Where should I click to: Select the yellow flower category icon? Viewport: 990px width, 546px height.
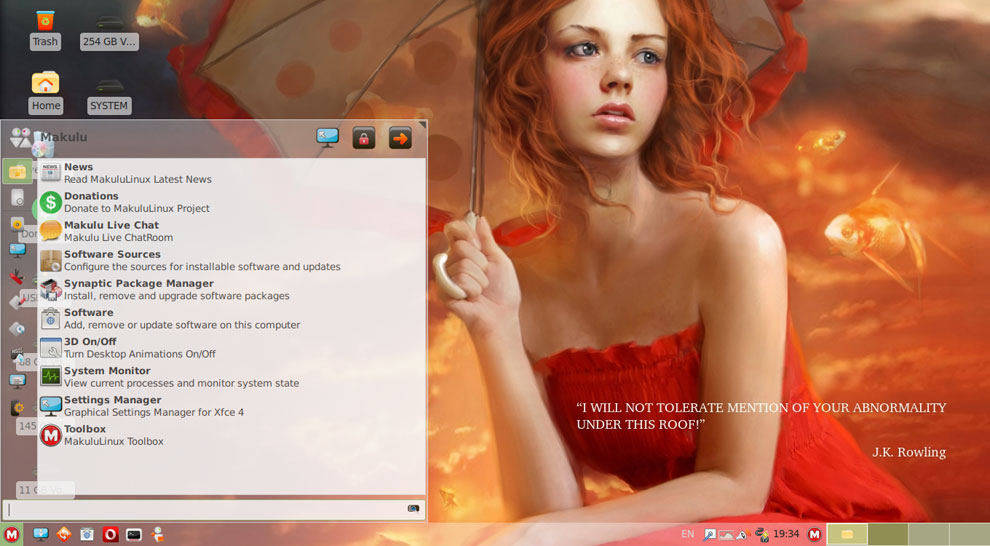click(18, 223)
